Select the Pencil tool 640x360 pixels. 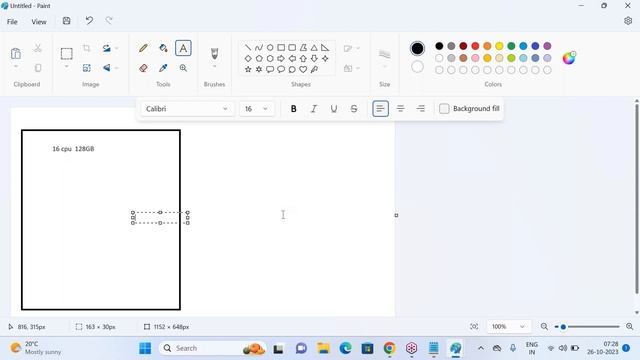pyautogui.click(x=143, y=48)
